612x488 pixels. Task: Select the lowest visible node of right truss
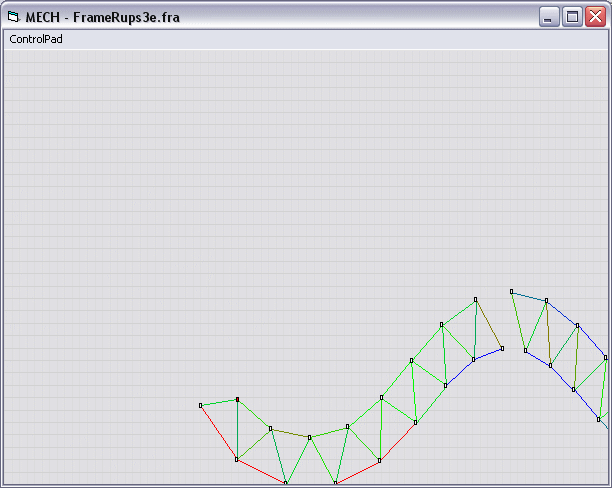pos(599,419)
